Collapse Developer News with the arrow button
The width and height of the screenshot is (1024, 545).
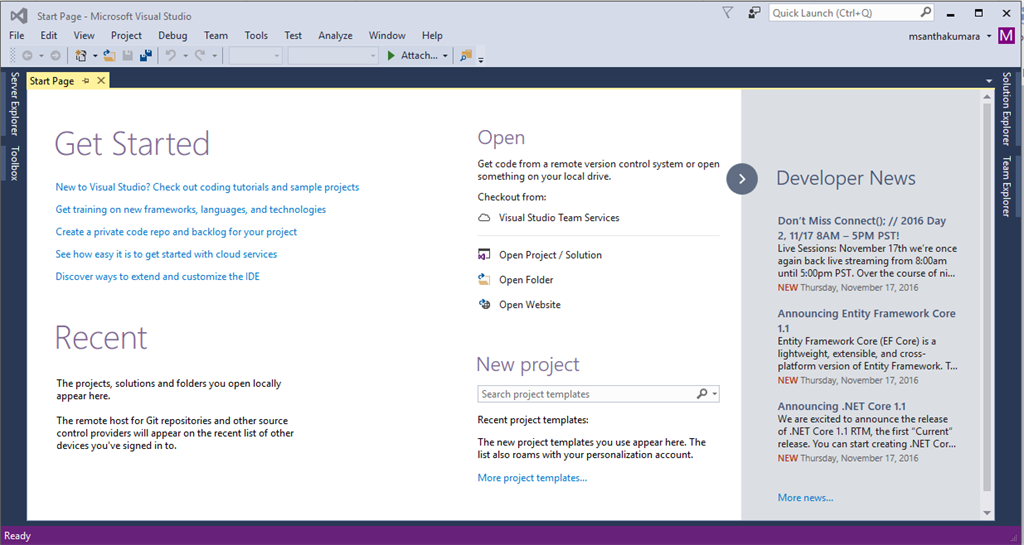tap(742, 179)
